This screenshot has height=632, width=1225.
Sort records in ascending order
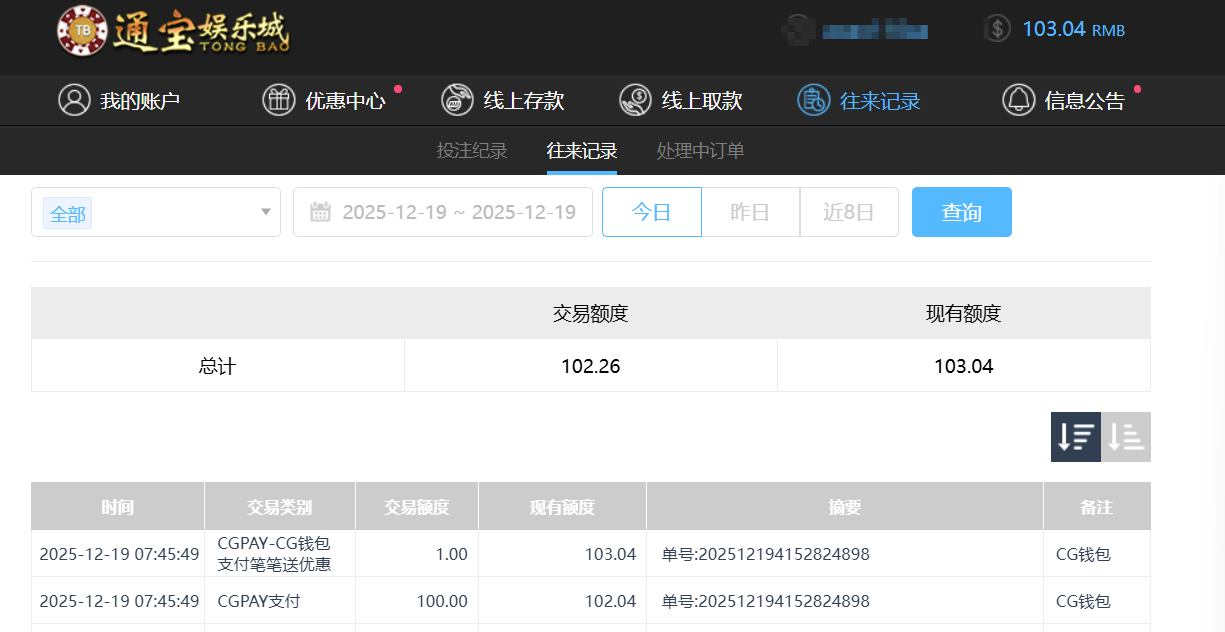coord(1126,437)
